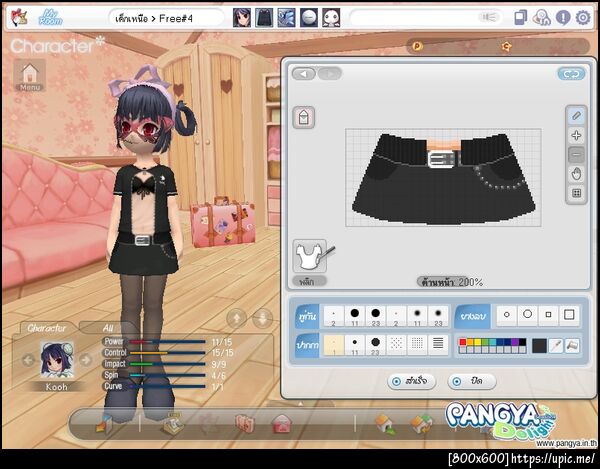This screenshot has width=600, height=469.
Task: Select the large square eraser
Action: point(569,315)
